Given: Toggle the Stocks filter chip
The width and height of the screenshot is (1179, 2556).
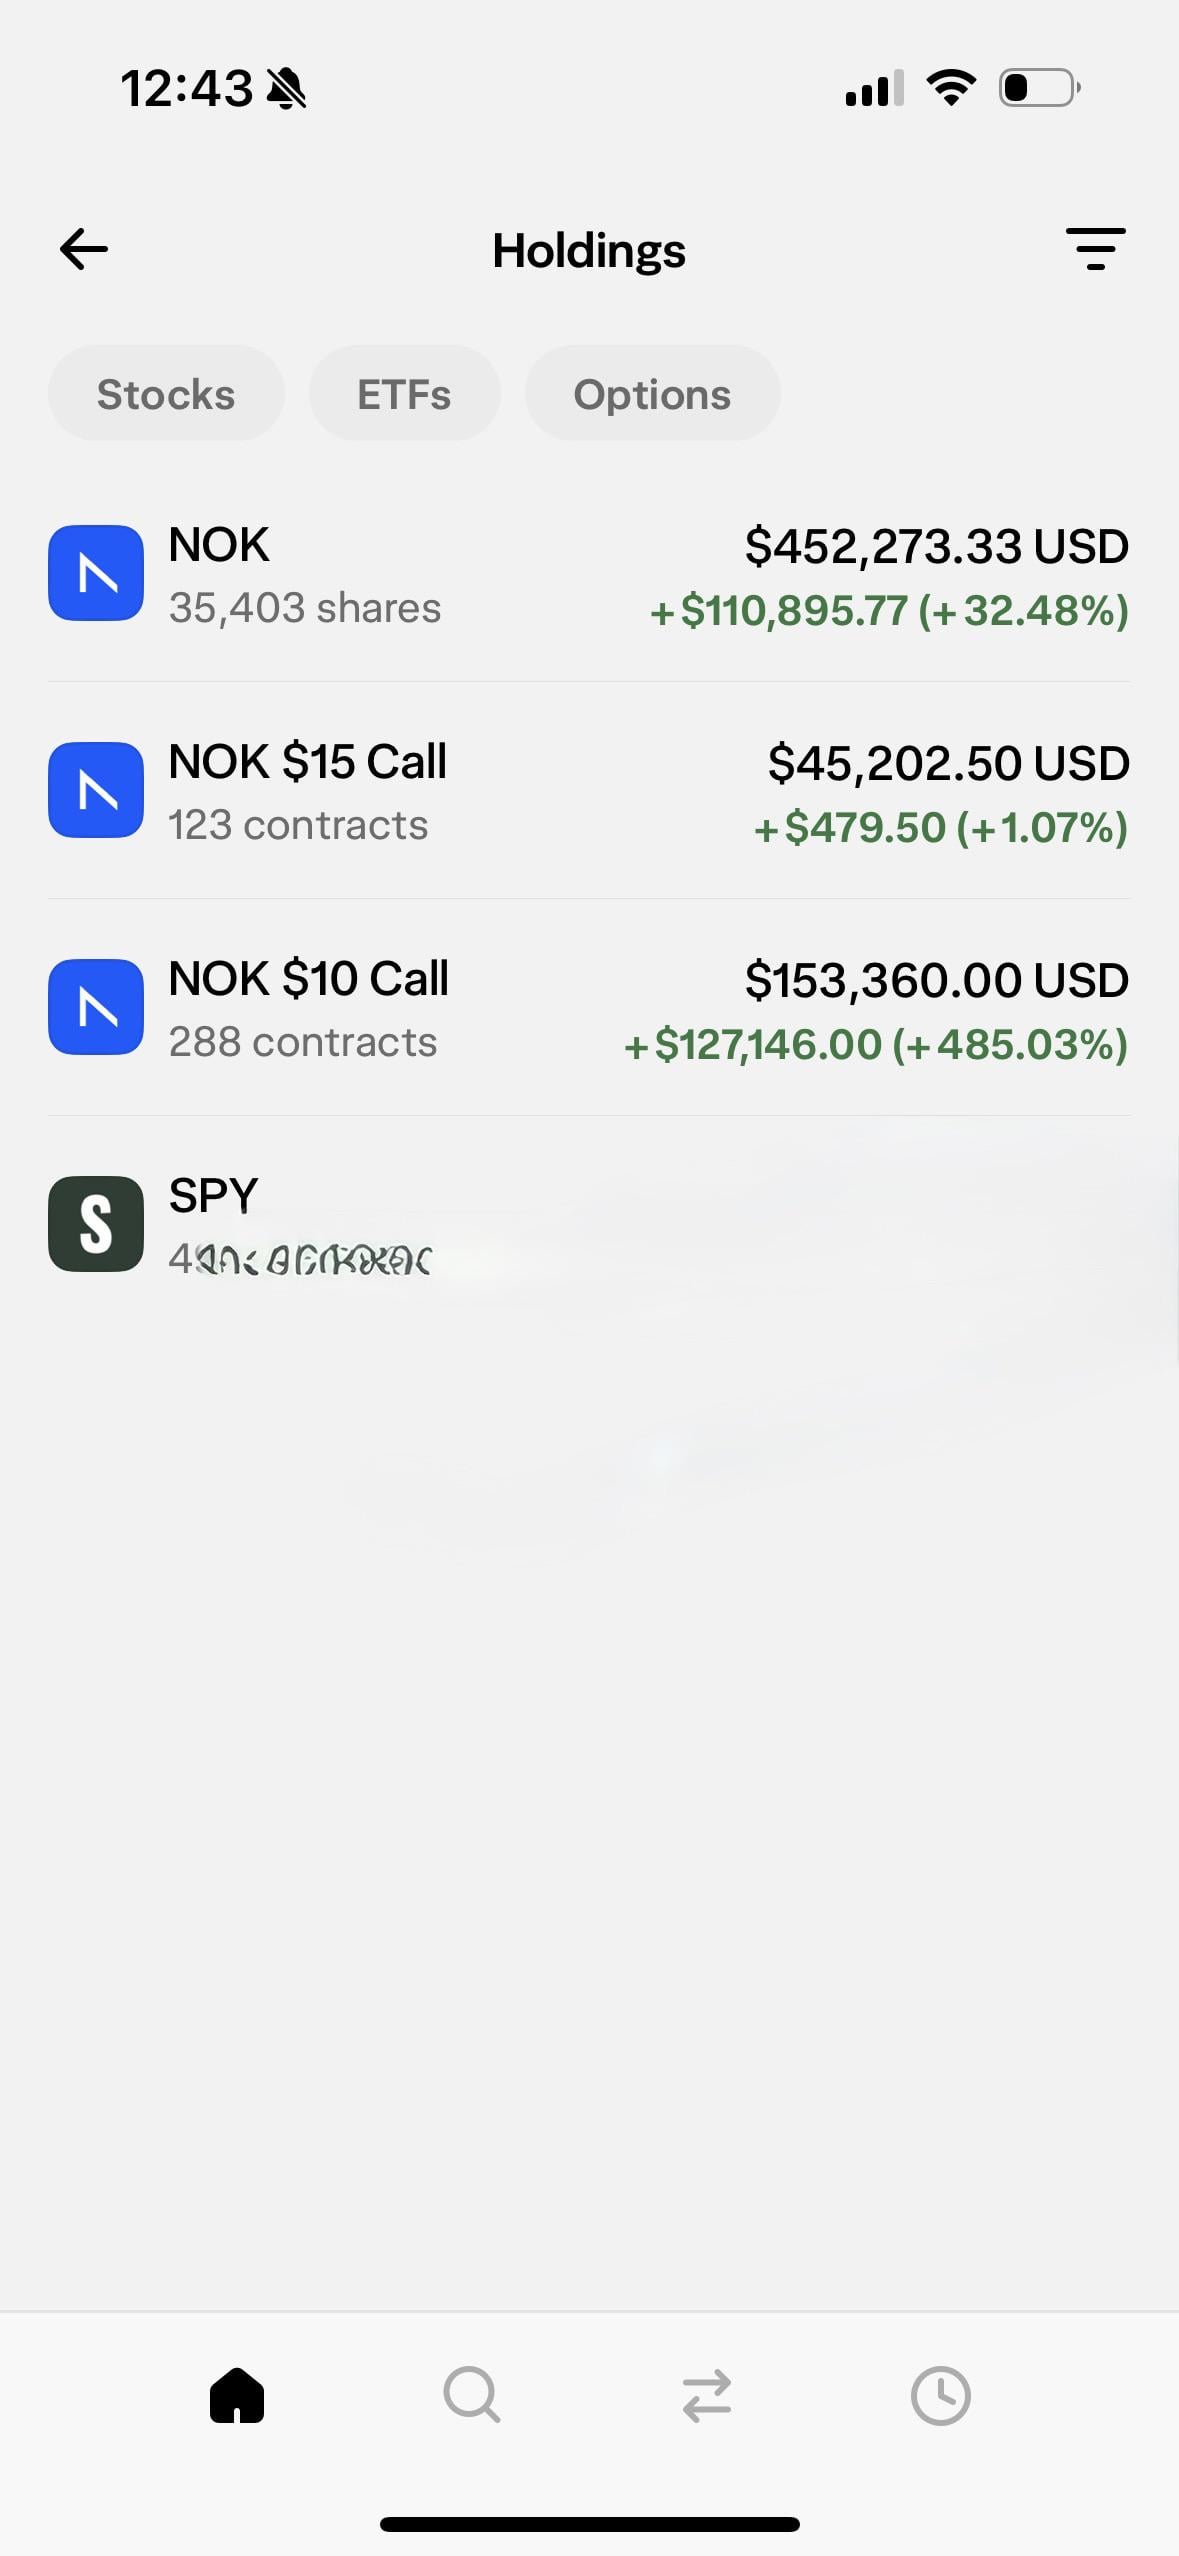Looking at the screenshot, I should 166,394.
